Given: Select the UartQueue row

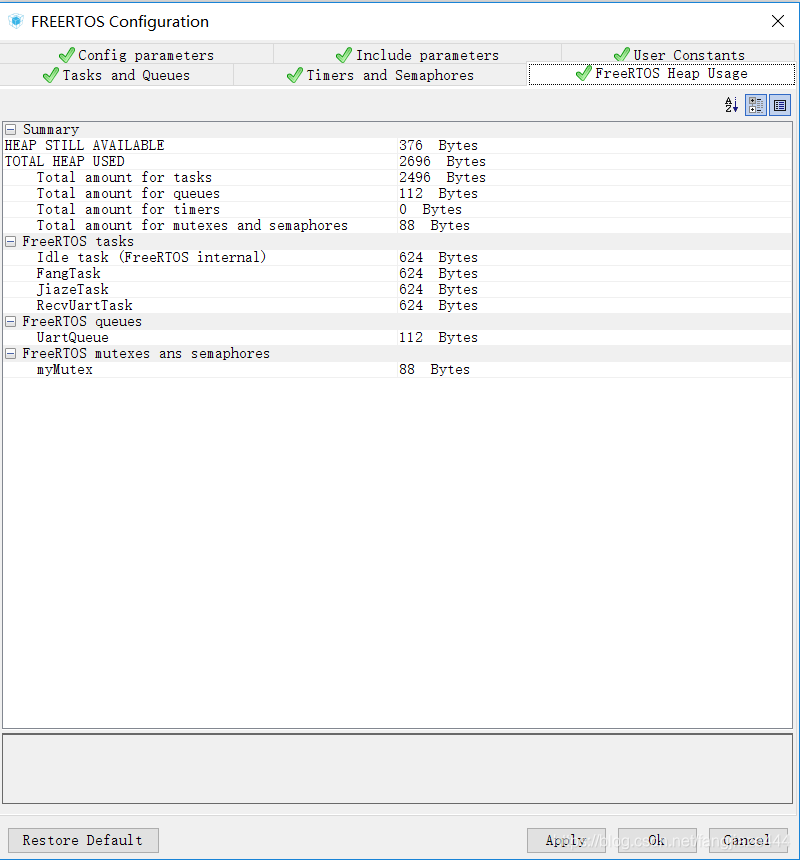Looking at the screenshot, I should click(397, 337).
